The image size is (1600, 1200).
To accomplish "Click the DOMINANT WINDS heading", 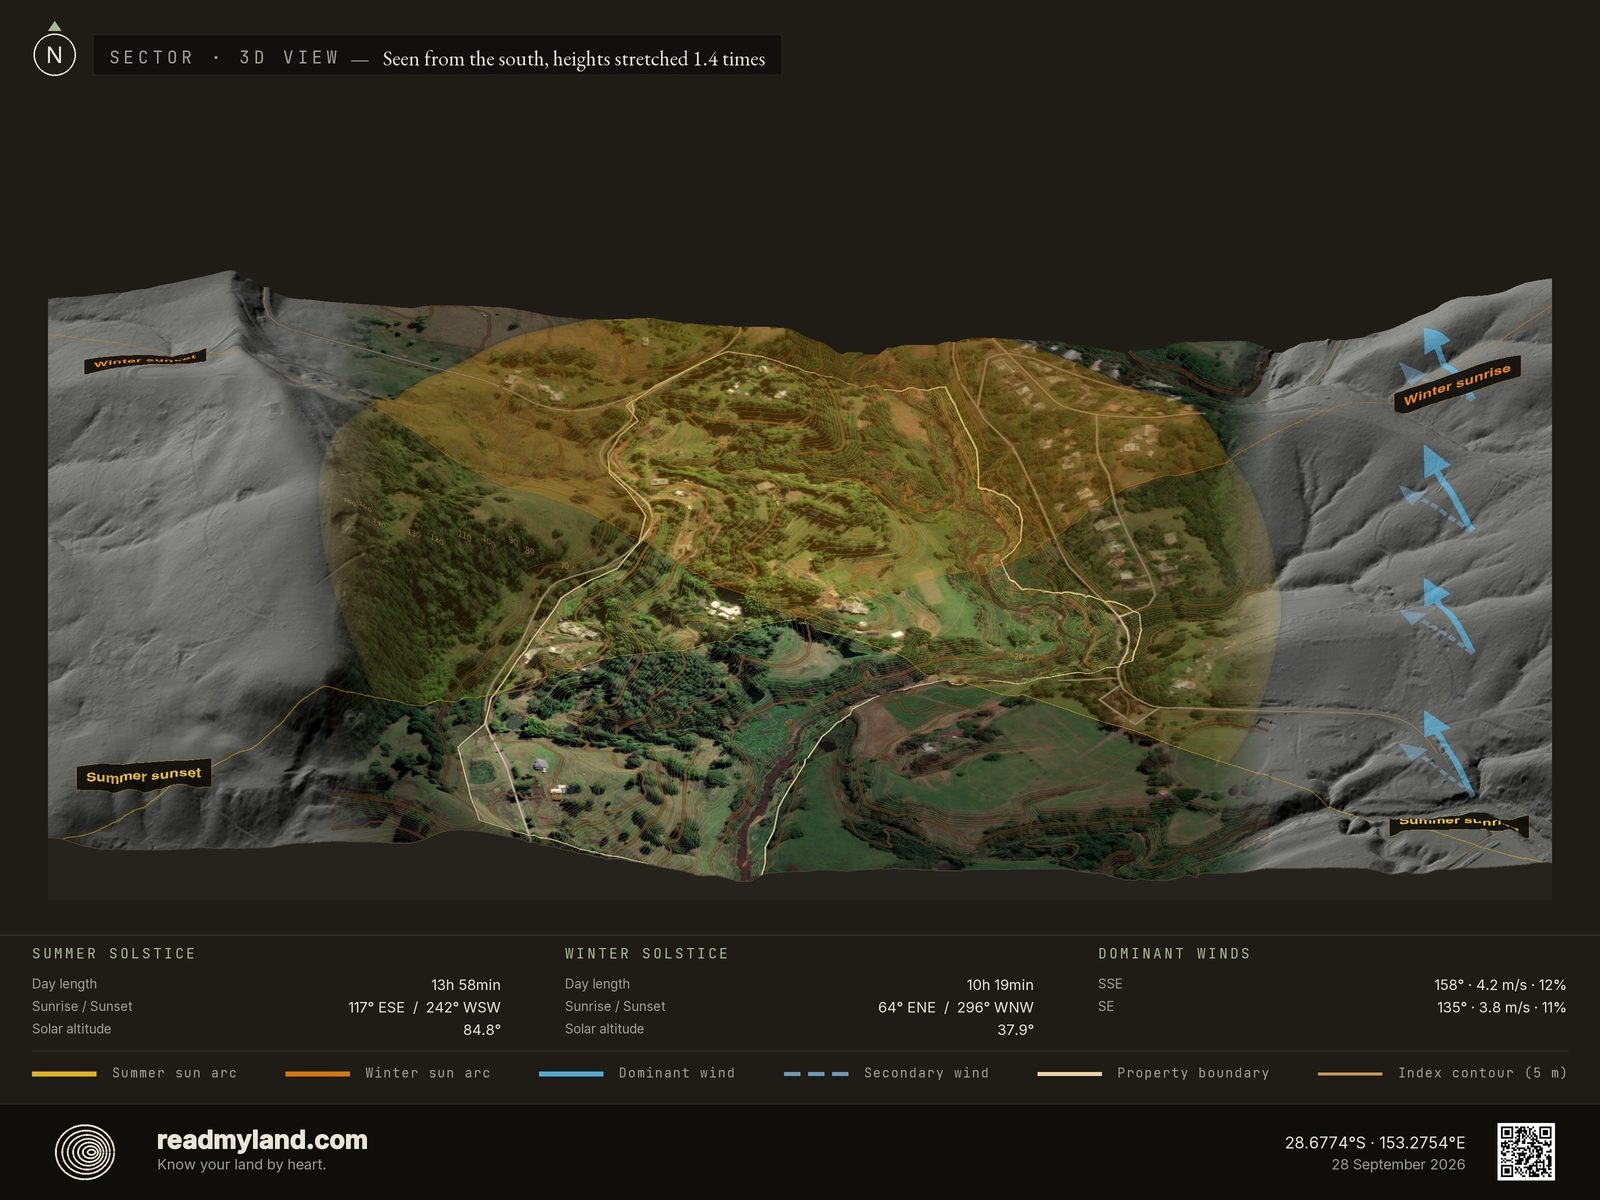I will pos(1175,954).
